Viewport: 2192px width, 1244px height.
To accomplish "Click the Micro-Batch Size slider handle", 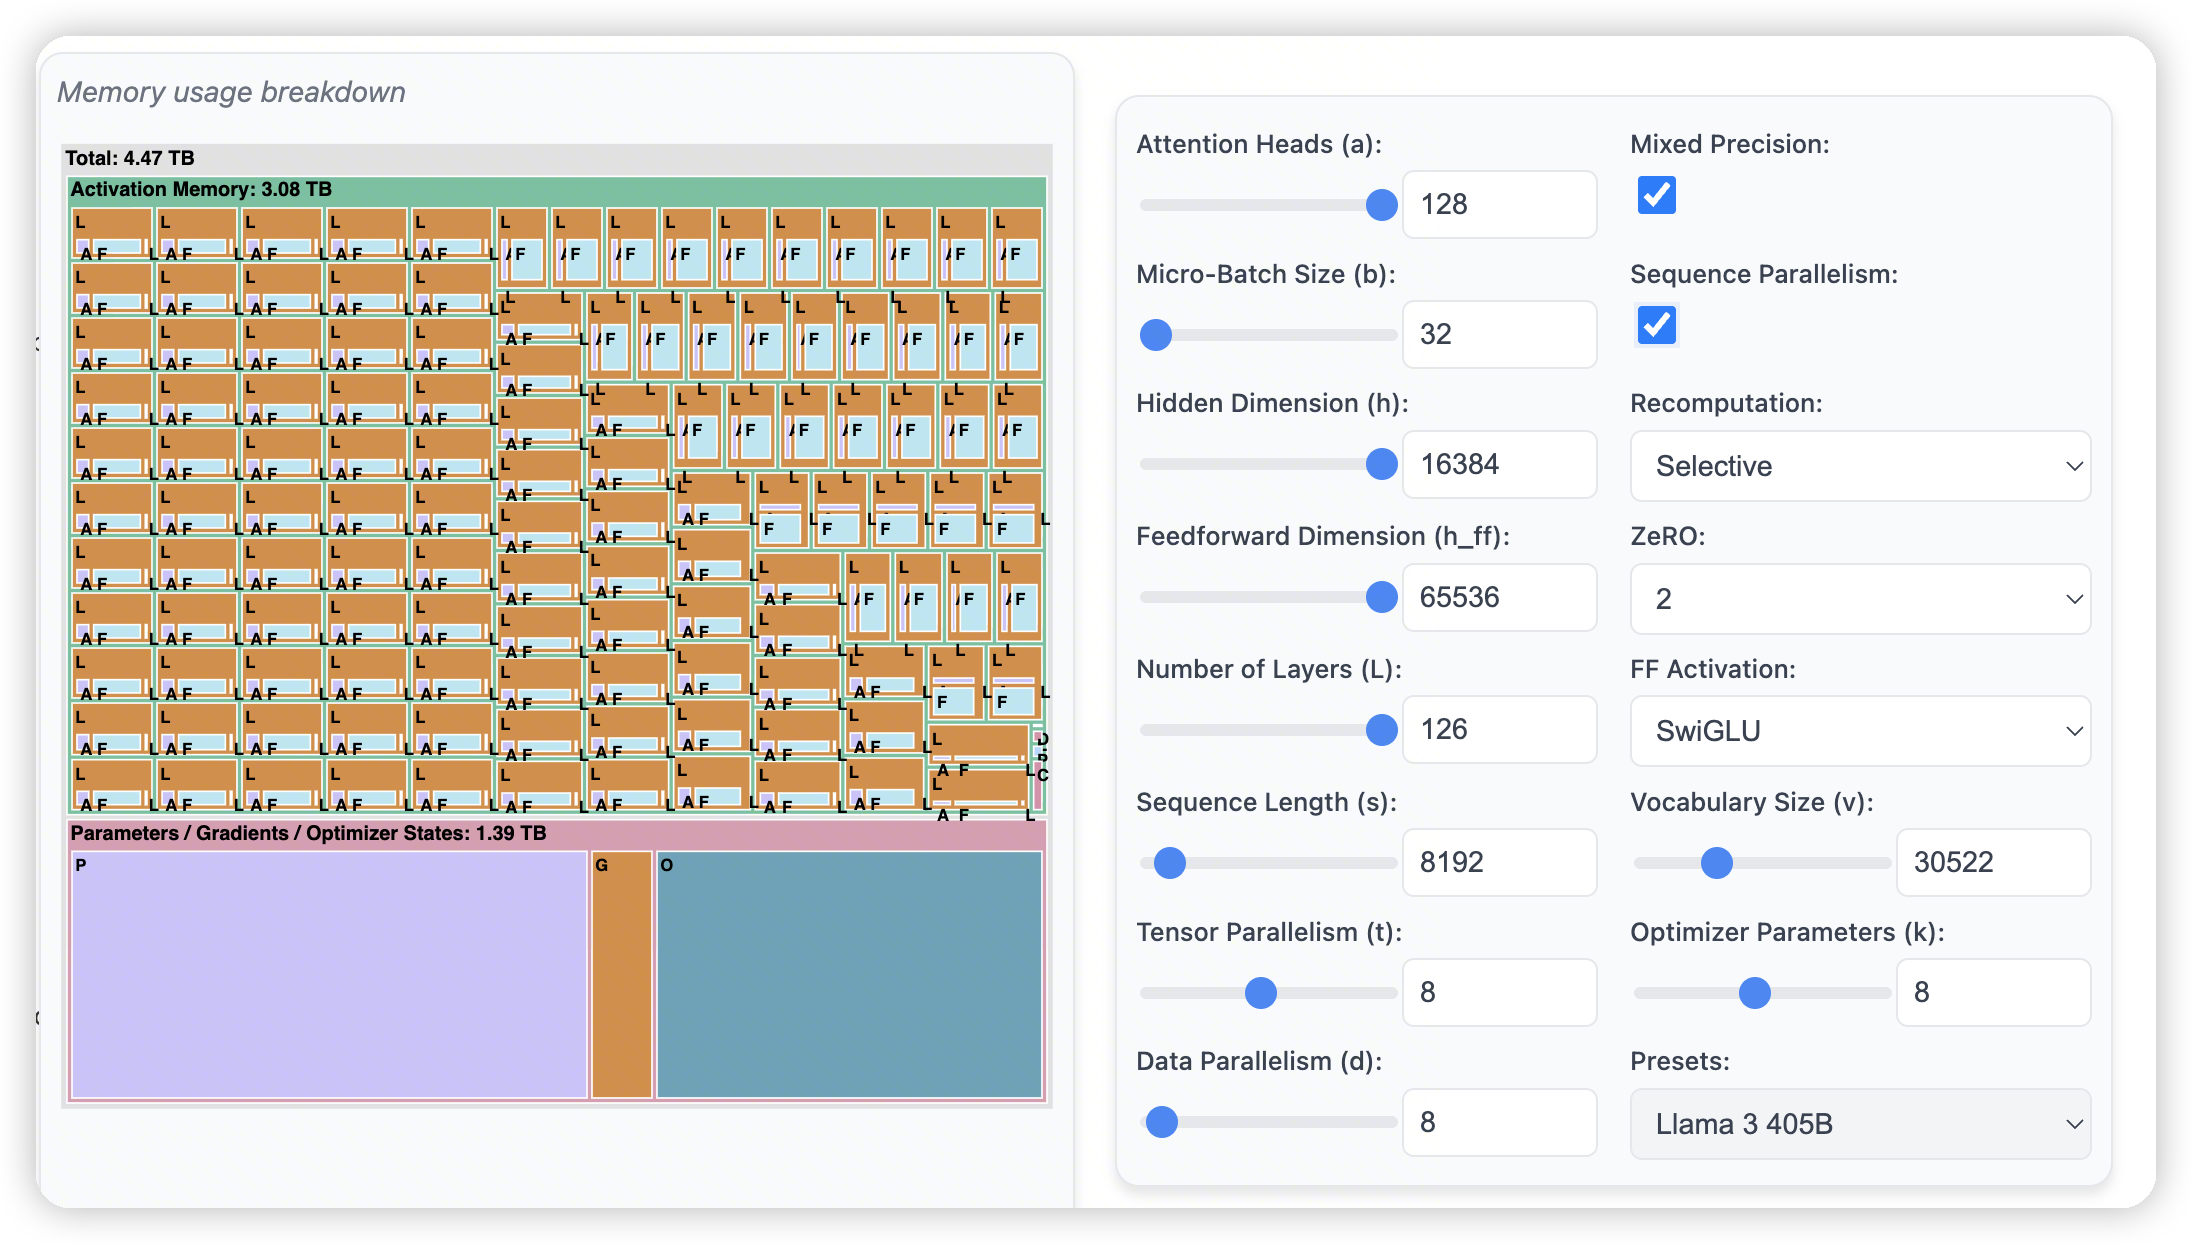I will pos(1156,335).
